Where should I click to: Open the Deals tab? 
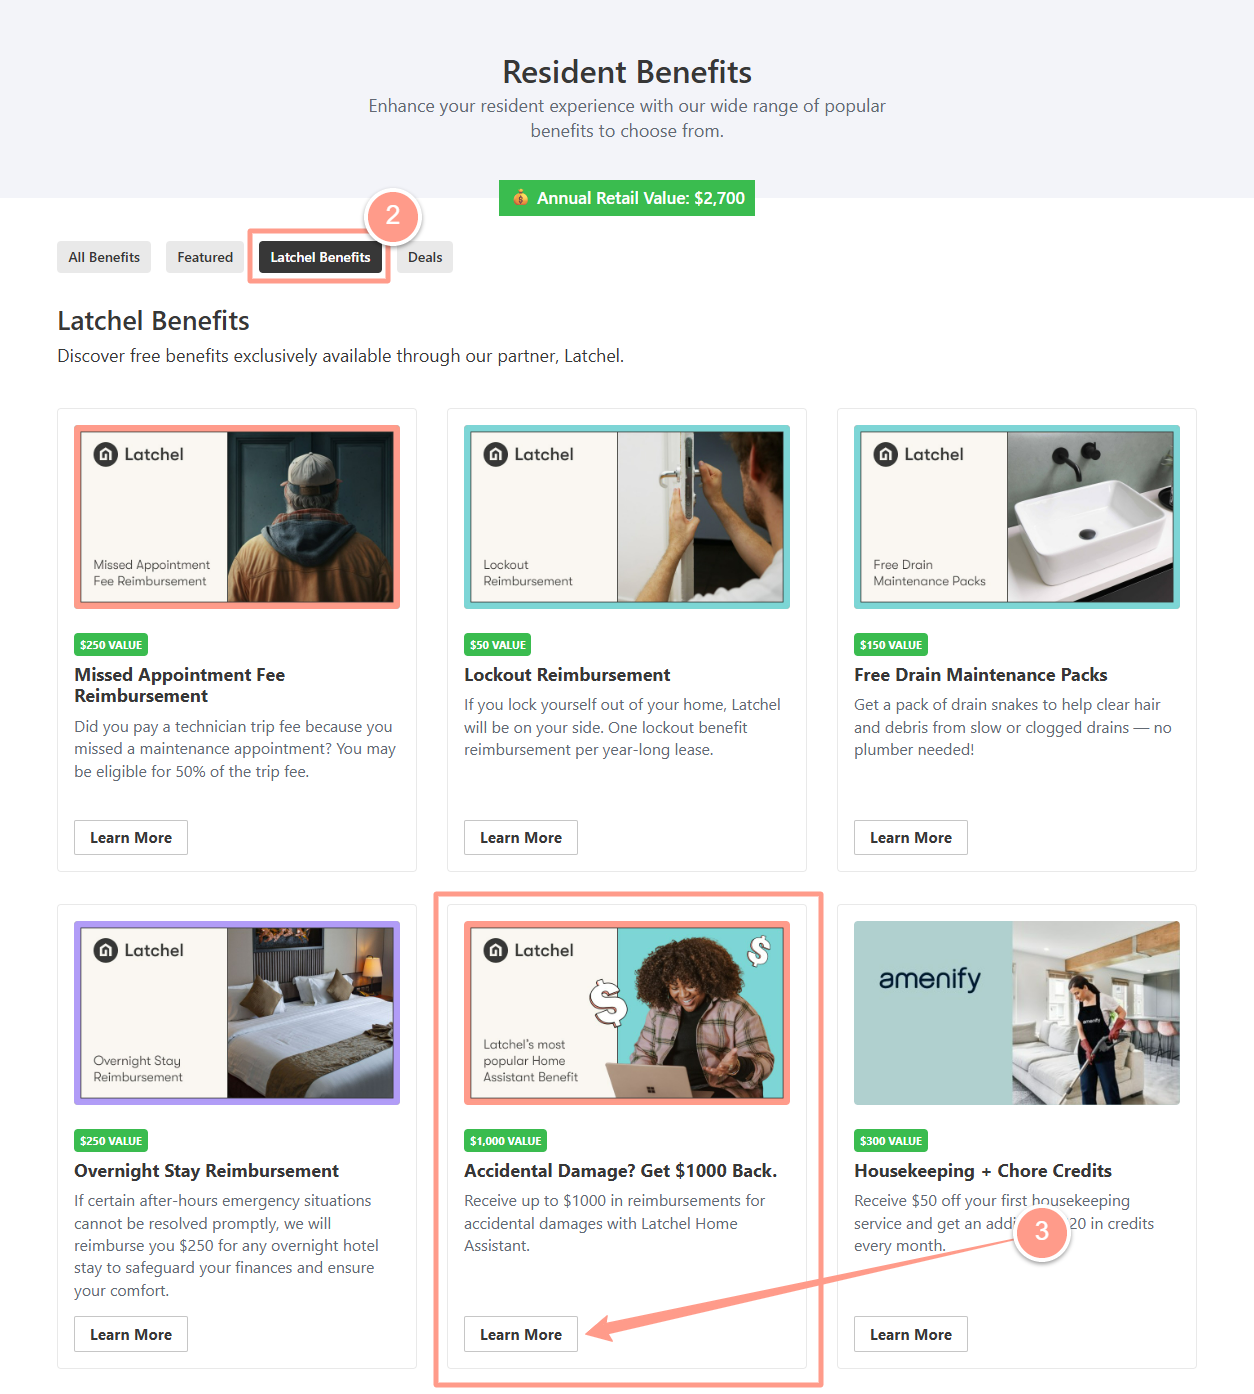425,257
